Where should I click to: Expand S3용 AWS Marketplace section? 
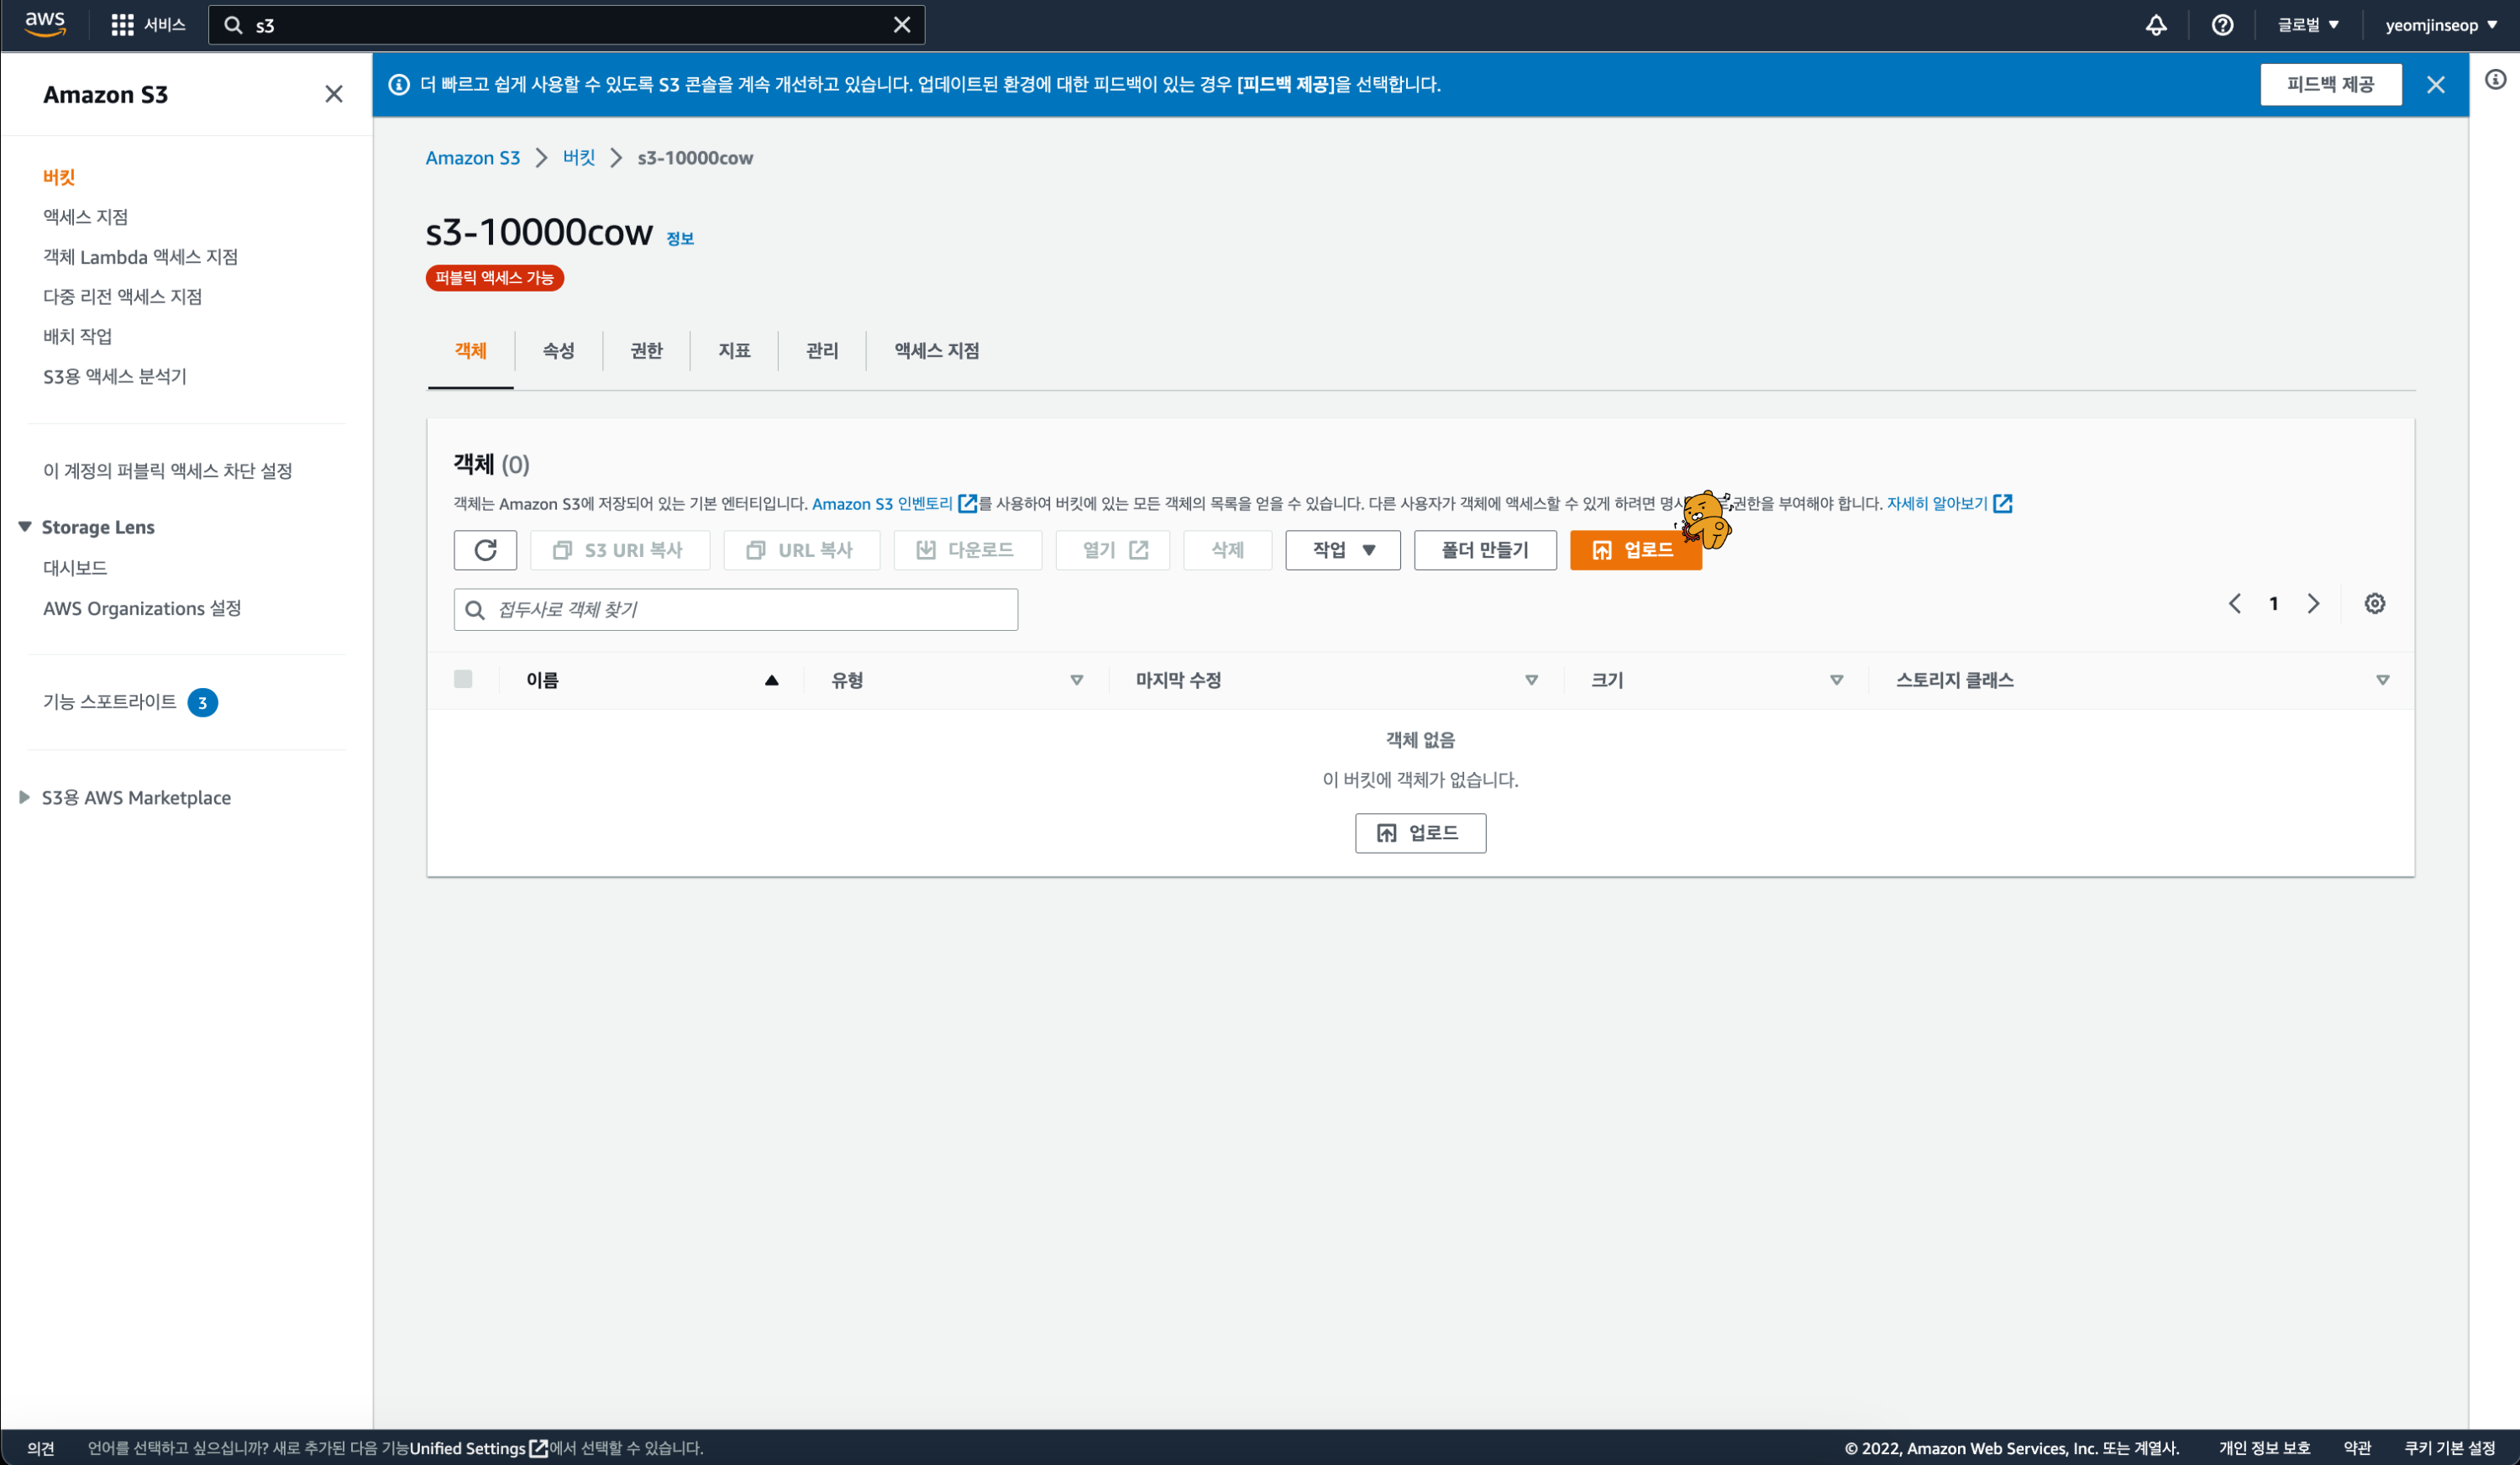25,797
